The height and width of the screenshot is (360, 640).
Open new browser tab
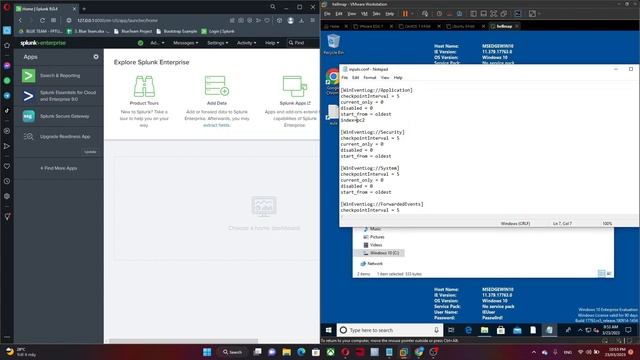click(84, 8)
